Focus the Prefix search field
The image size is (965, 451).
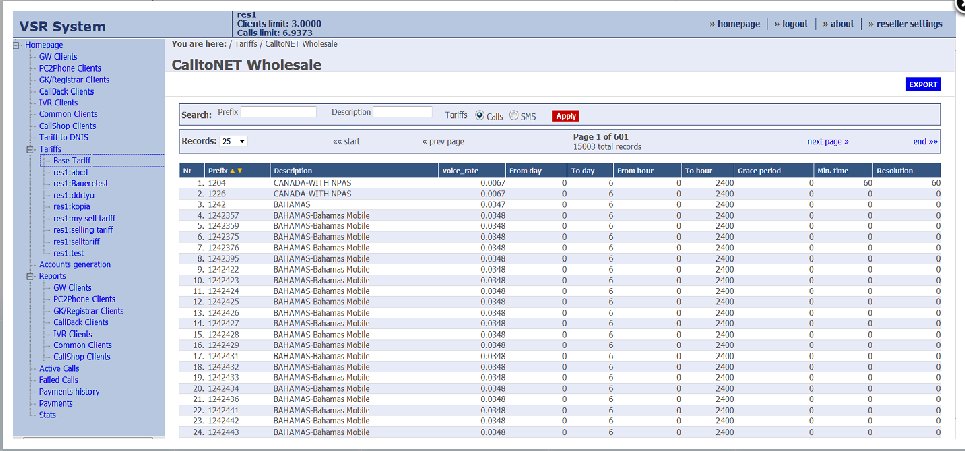coord(279,113)
